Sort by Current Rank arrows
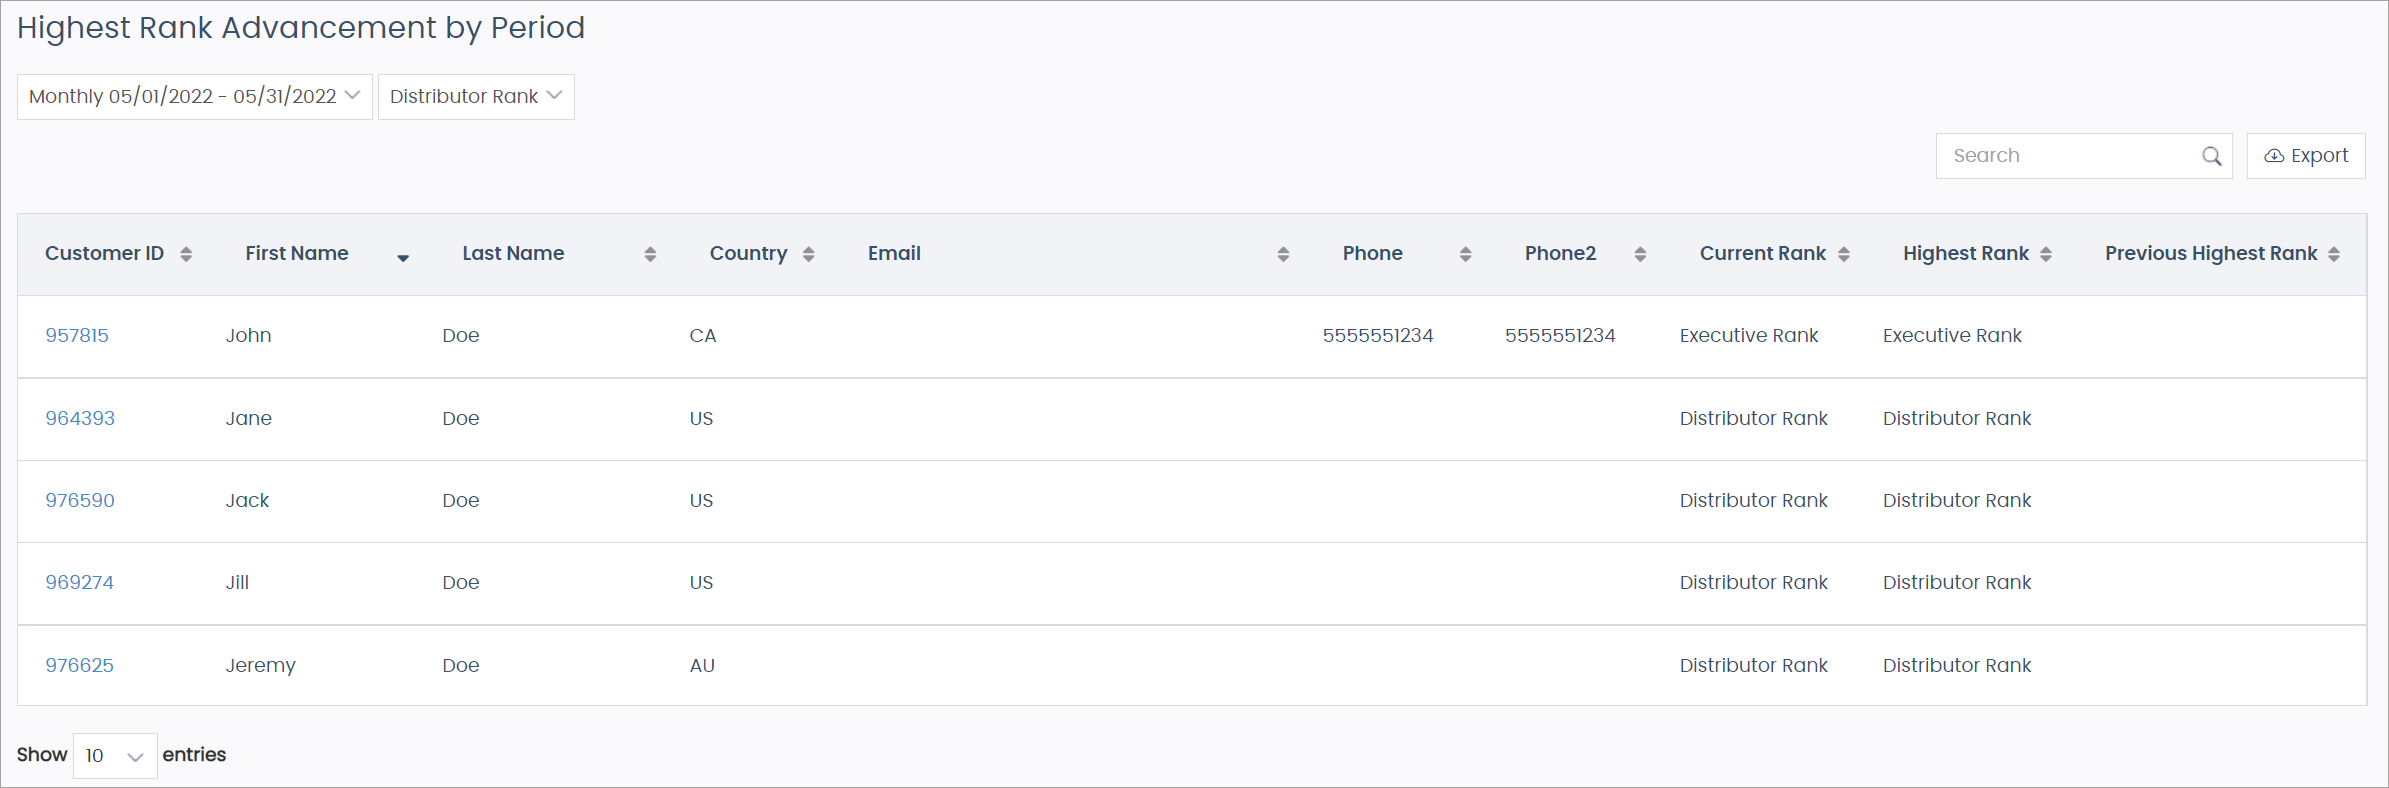The height and width of the screenshot is (788, 2389). pyautogui.click(x=1844, y=254)
